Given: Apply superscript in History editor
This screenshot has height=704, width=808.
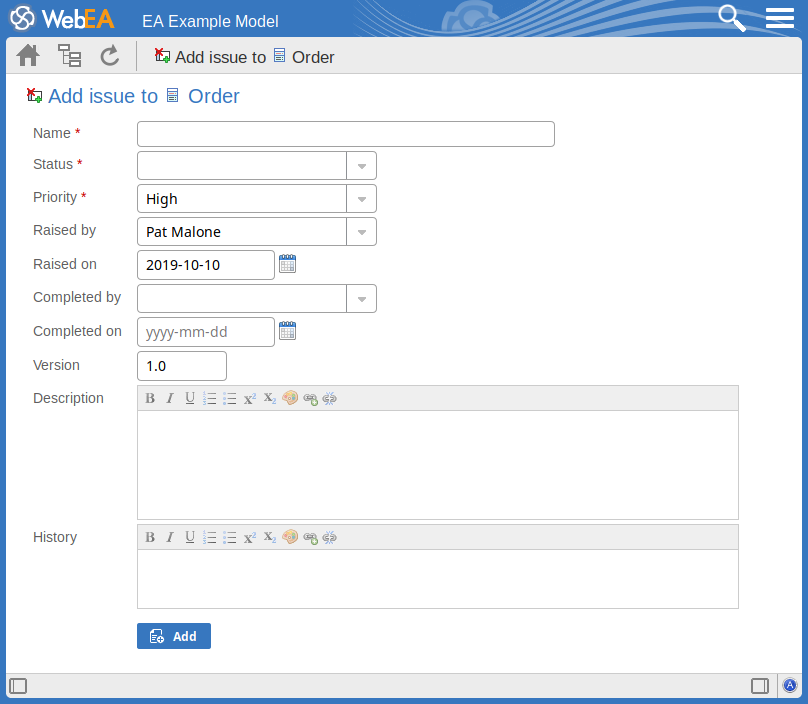Looking at the screenshot, I should tap(250, 537).
